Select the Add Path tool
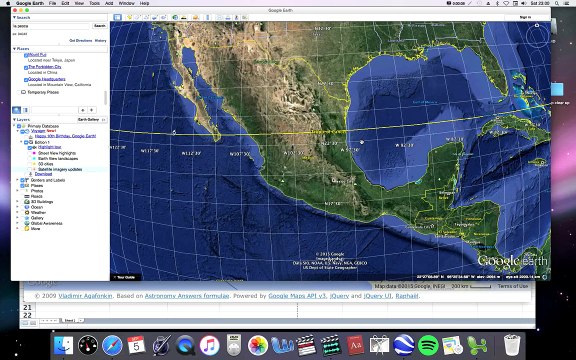 pos(146,17)
